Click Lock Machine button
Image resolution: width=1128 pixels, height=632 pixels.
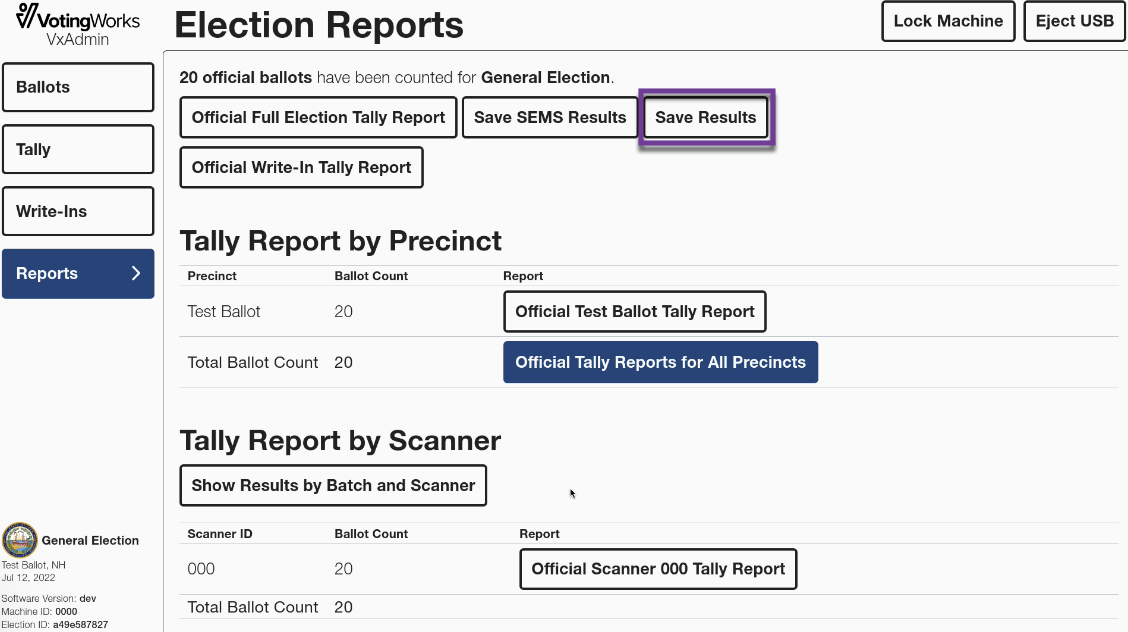coord(948,21)
